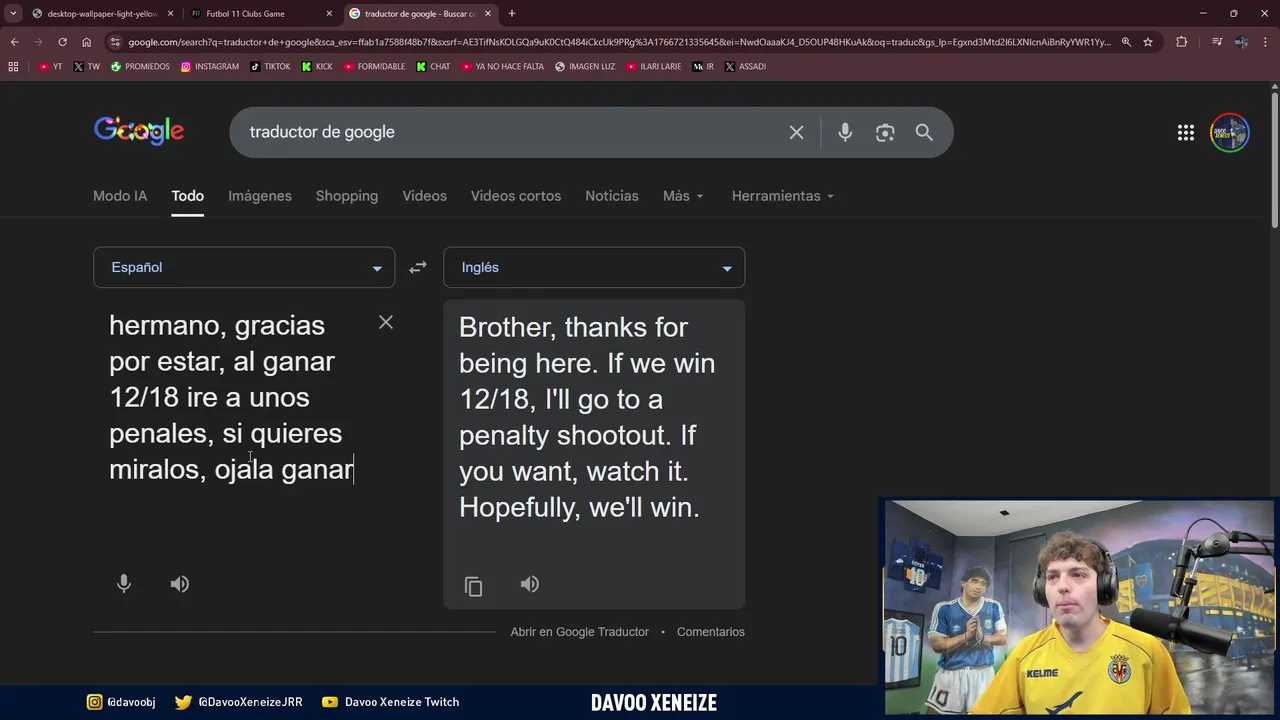Start voice search with the microphone icon

[x=845, y=132]
